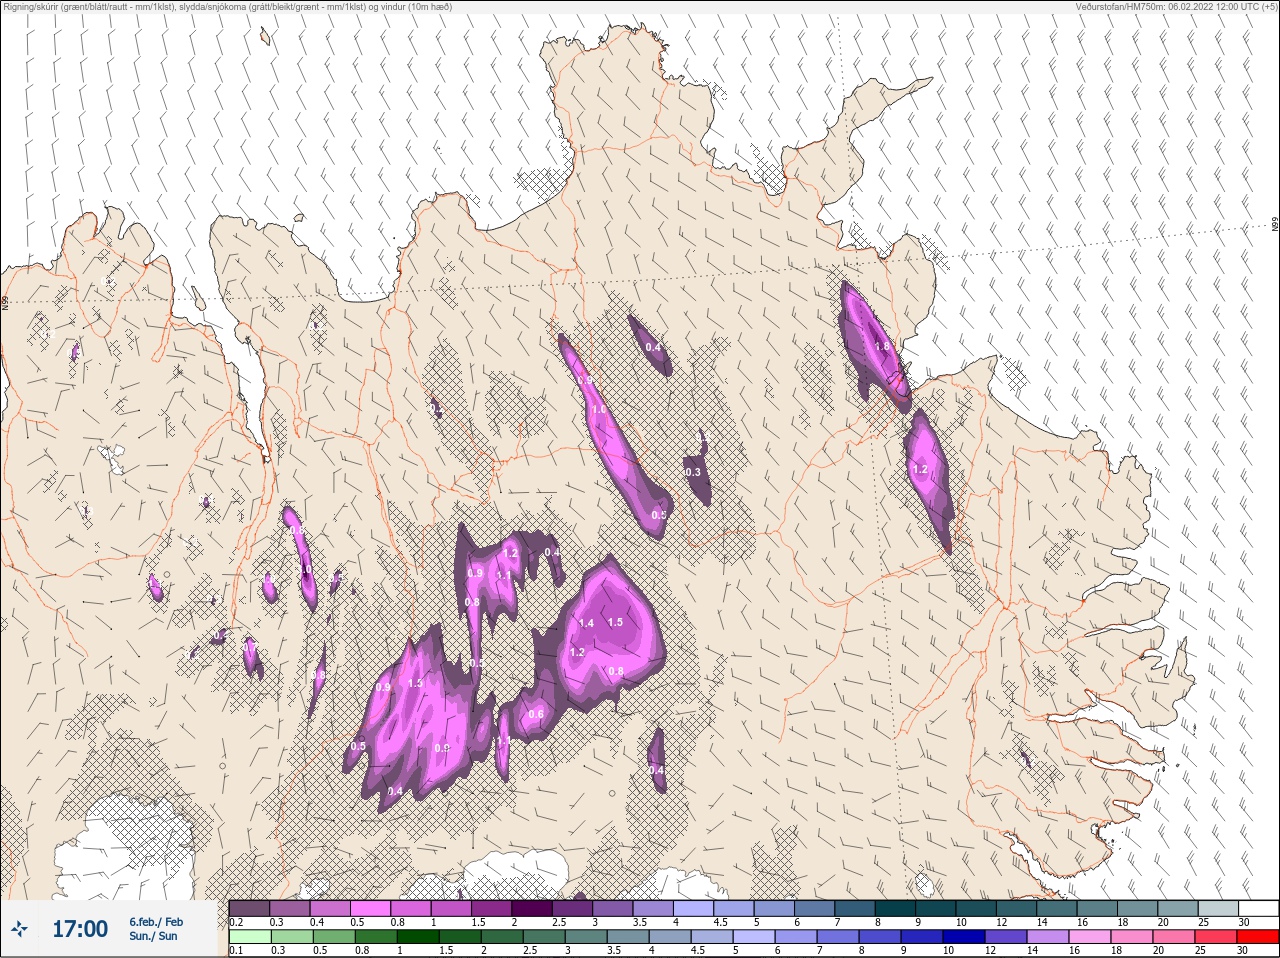Pick the dark green 1 rain legend swatch
The width and height of the screenshot is (1280, 958).
pos(417,937)
